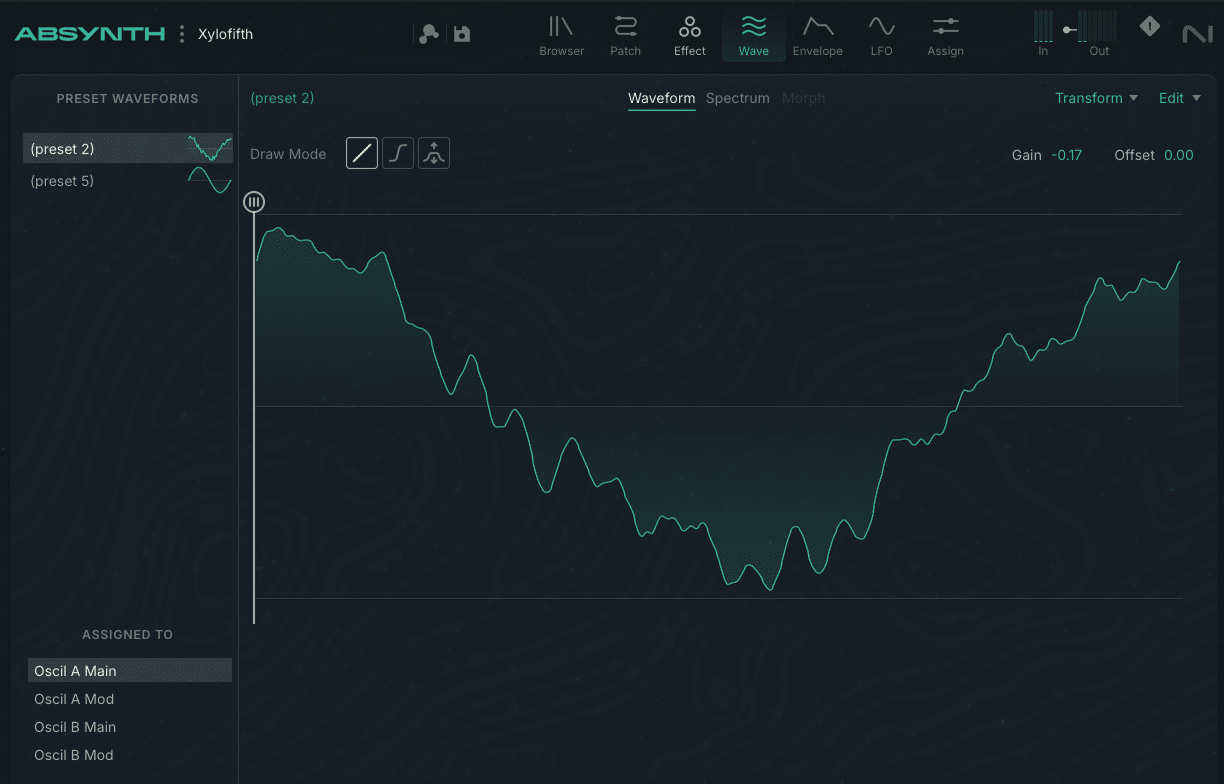Open the Edit dropdown menu
The height and width of the screenshot is (784, 1224).
[x=1179, y=98]
